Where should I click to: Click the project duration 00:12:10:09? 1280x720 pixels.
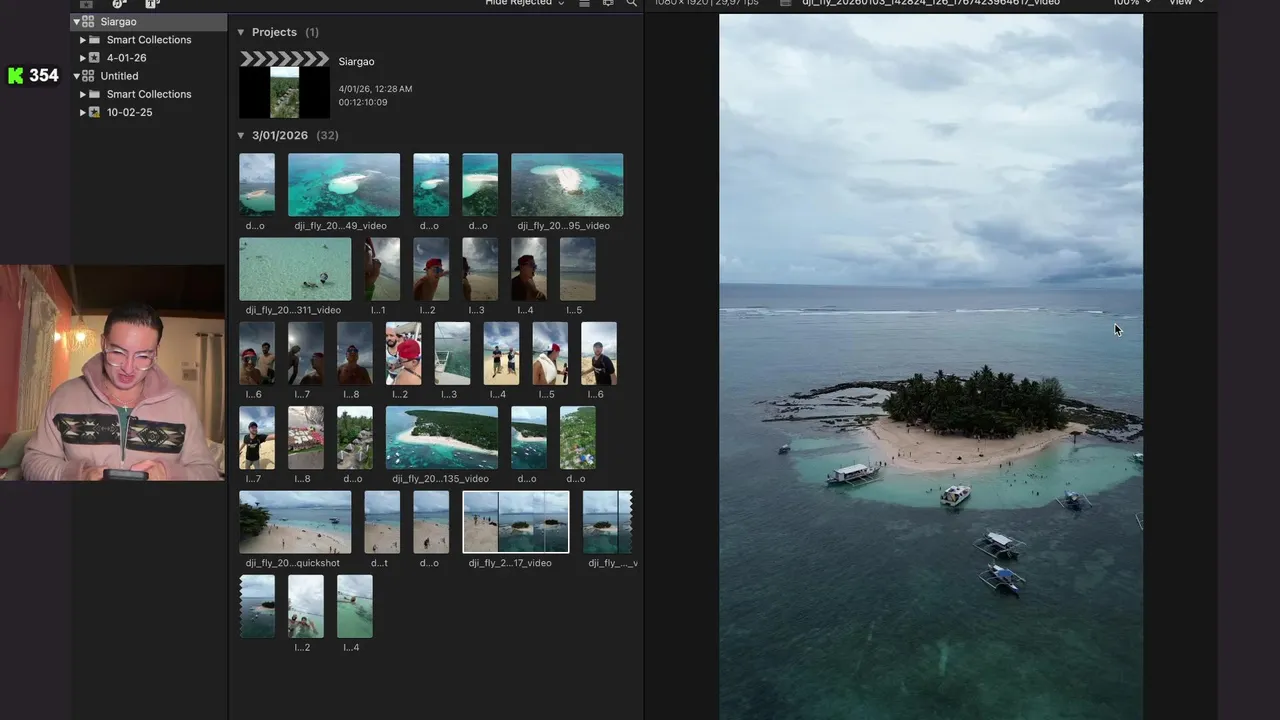[x=363, y=102]
